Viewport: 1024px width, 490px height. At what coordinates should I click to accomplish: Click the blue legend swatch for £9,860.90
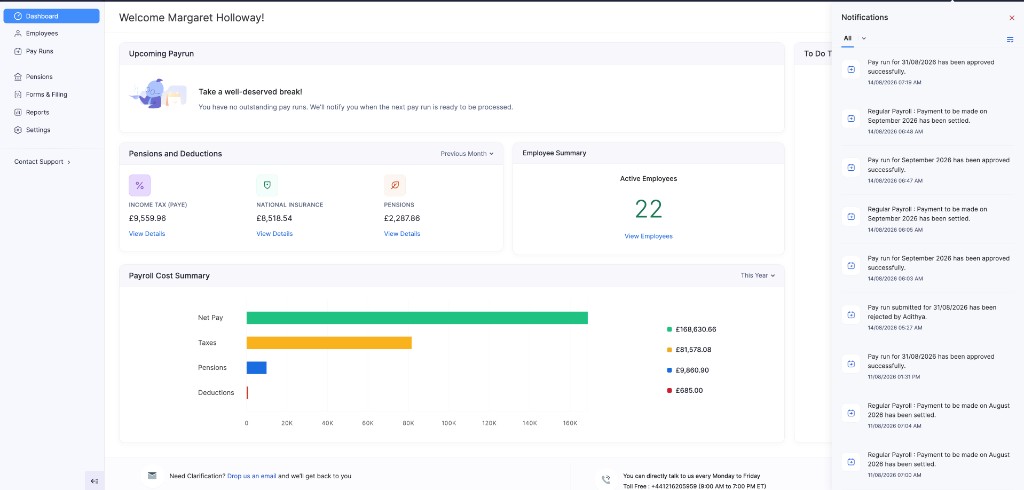click(669, 370)
